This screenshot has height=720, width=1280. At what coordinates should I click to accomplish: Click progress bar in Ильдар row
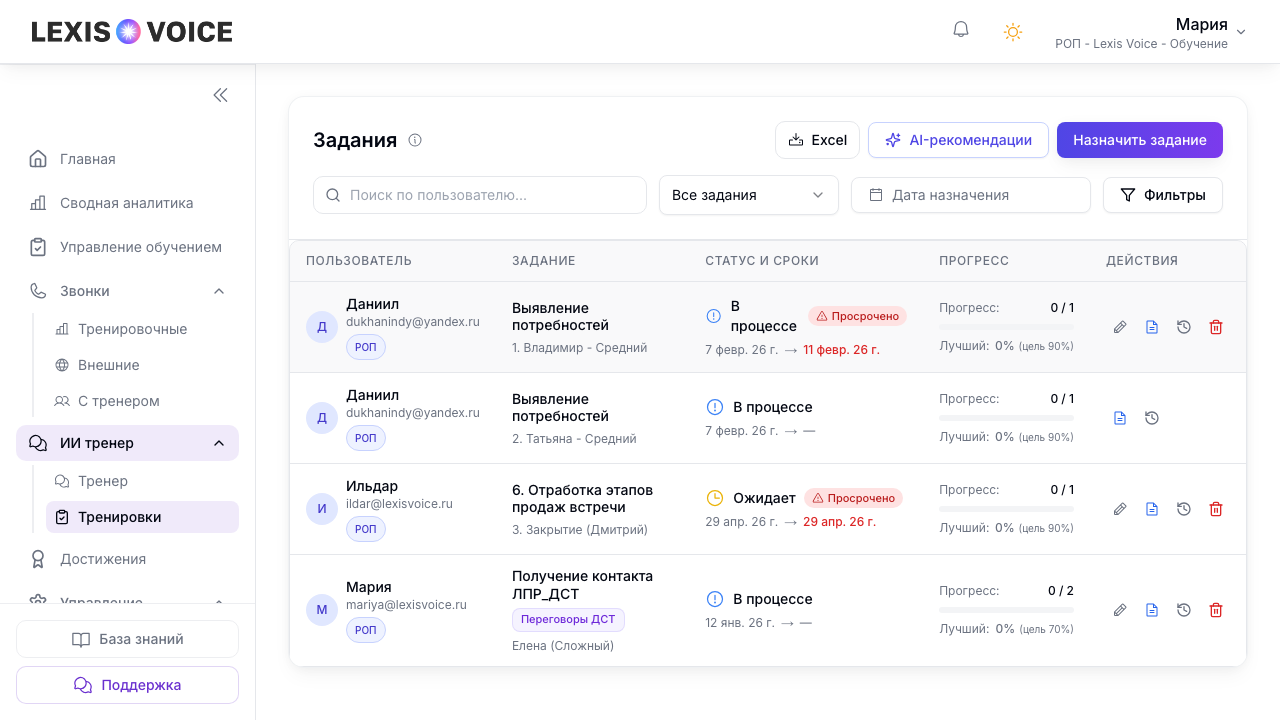1006,509
